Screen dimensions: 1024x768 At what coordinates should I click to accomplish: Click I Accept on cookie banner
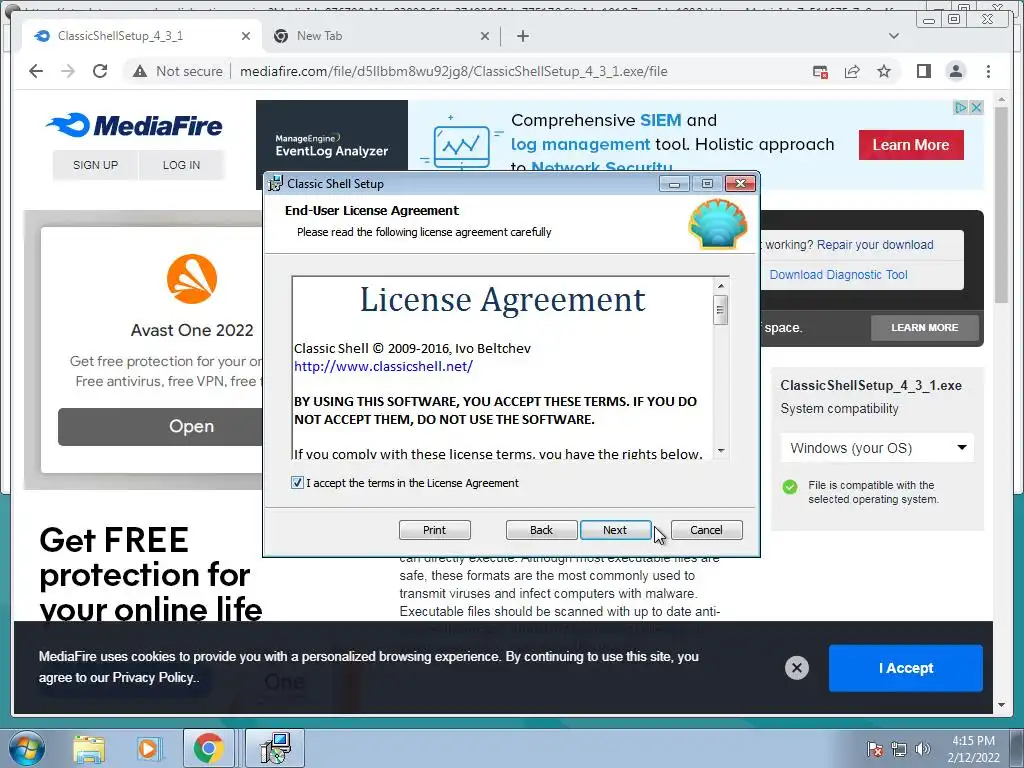click(905, 667)
